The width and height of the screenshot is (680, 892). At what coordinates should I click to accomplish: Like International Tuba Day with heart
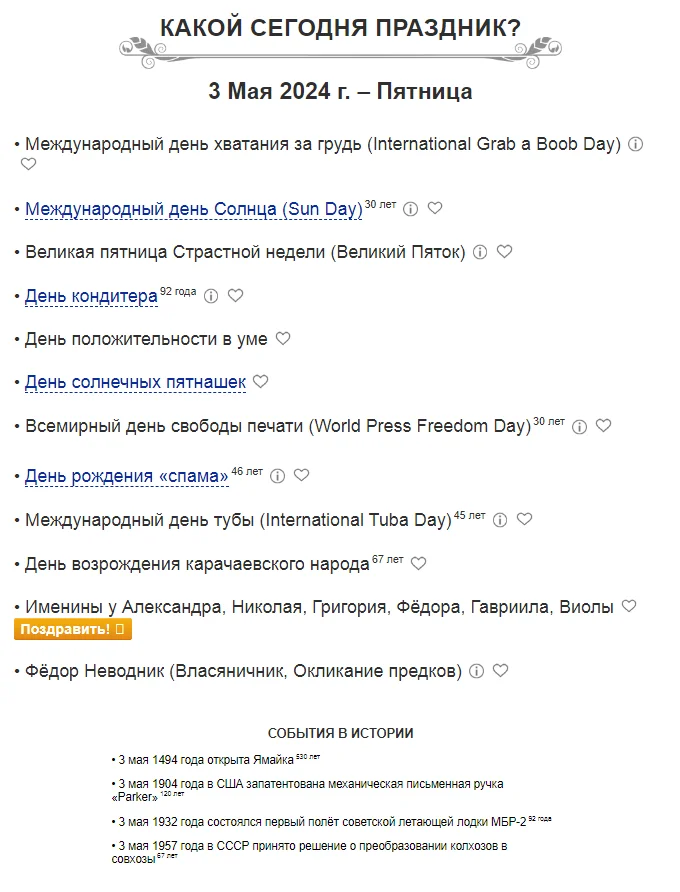coord(525,520)
